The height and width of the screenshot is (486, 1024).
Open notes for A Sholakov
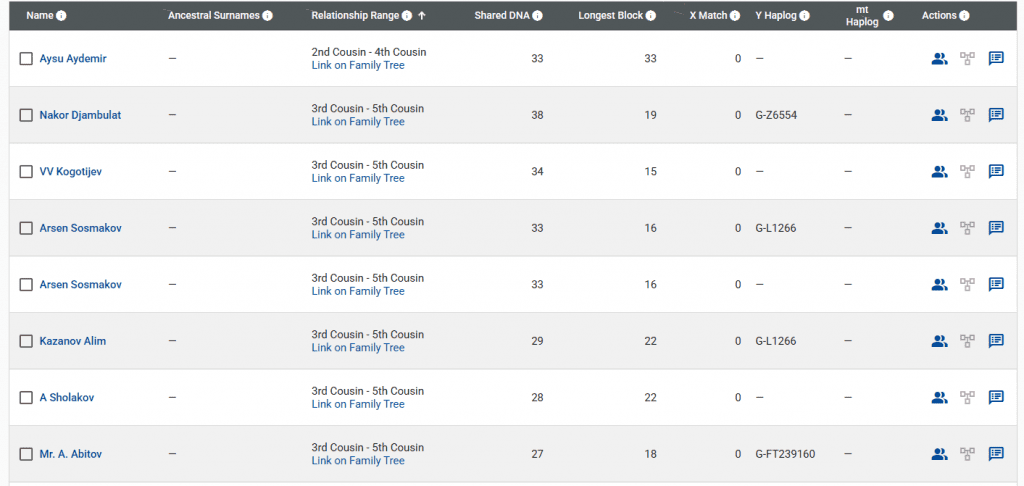pyautogui.click(x=996, y=397)
